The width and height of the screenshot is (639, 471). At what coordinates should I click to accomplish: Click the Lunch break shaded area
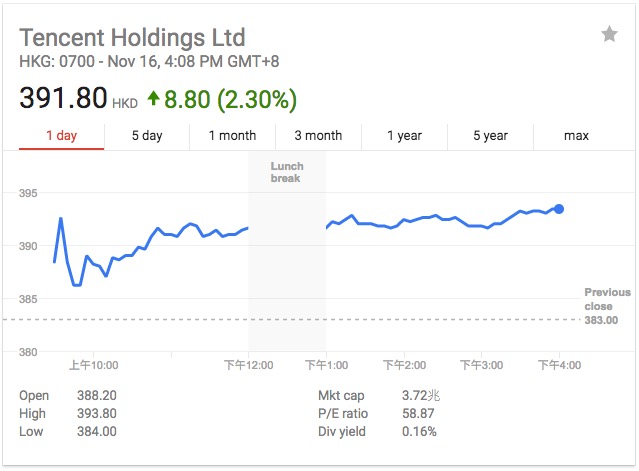(285, 250)
